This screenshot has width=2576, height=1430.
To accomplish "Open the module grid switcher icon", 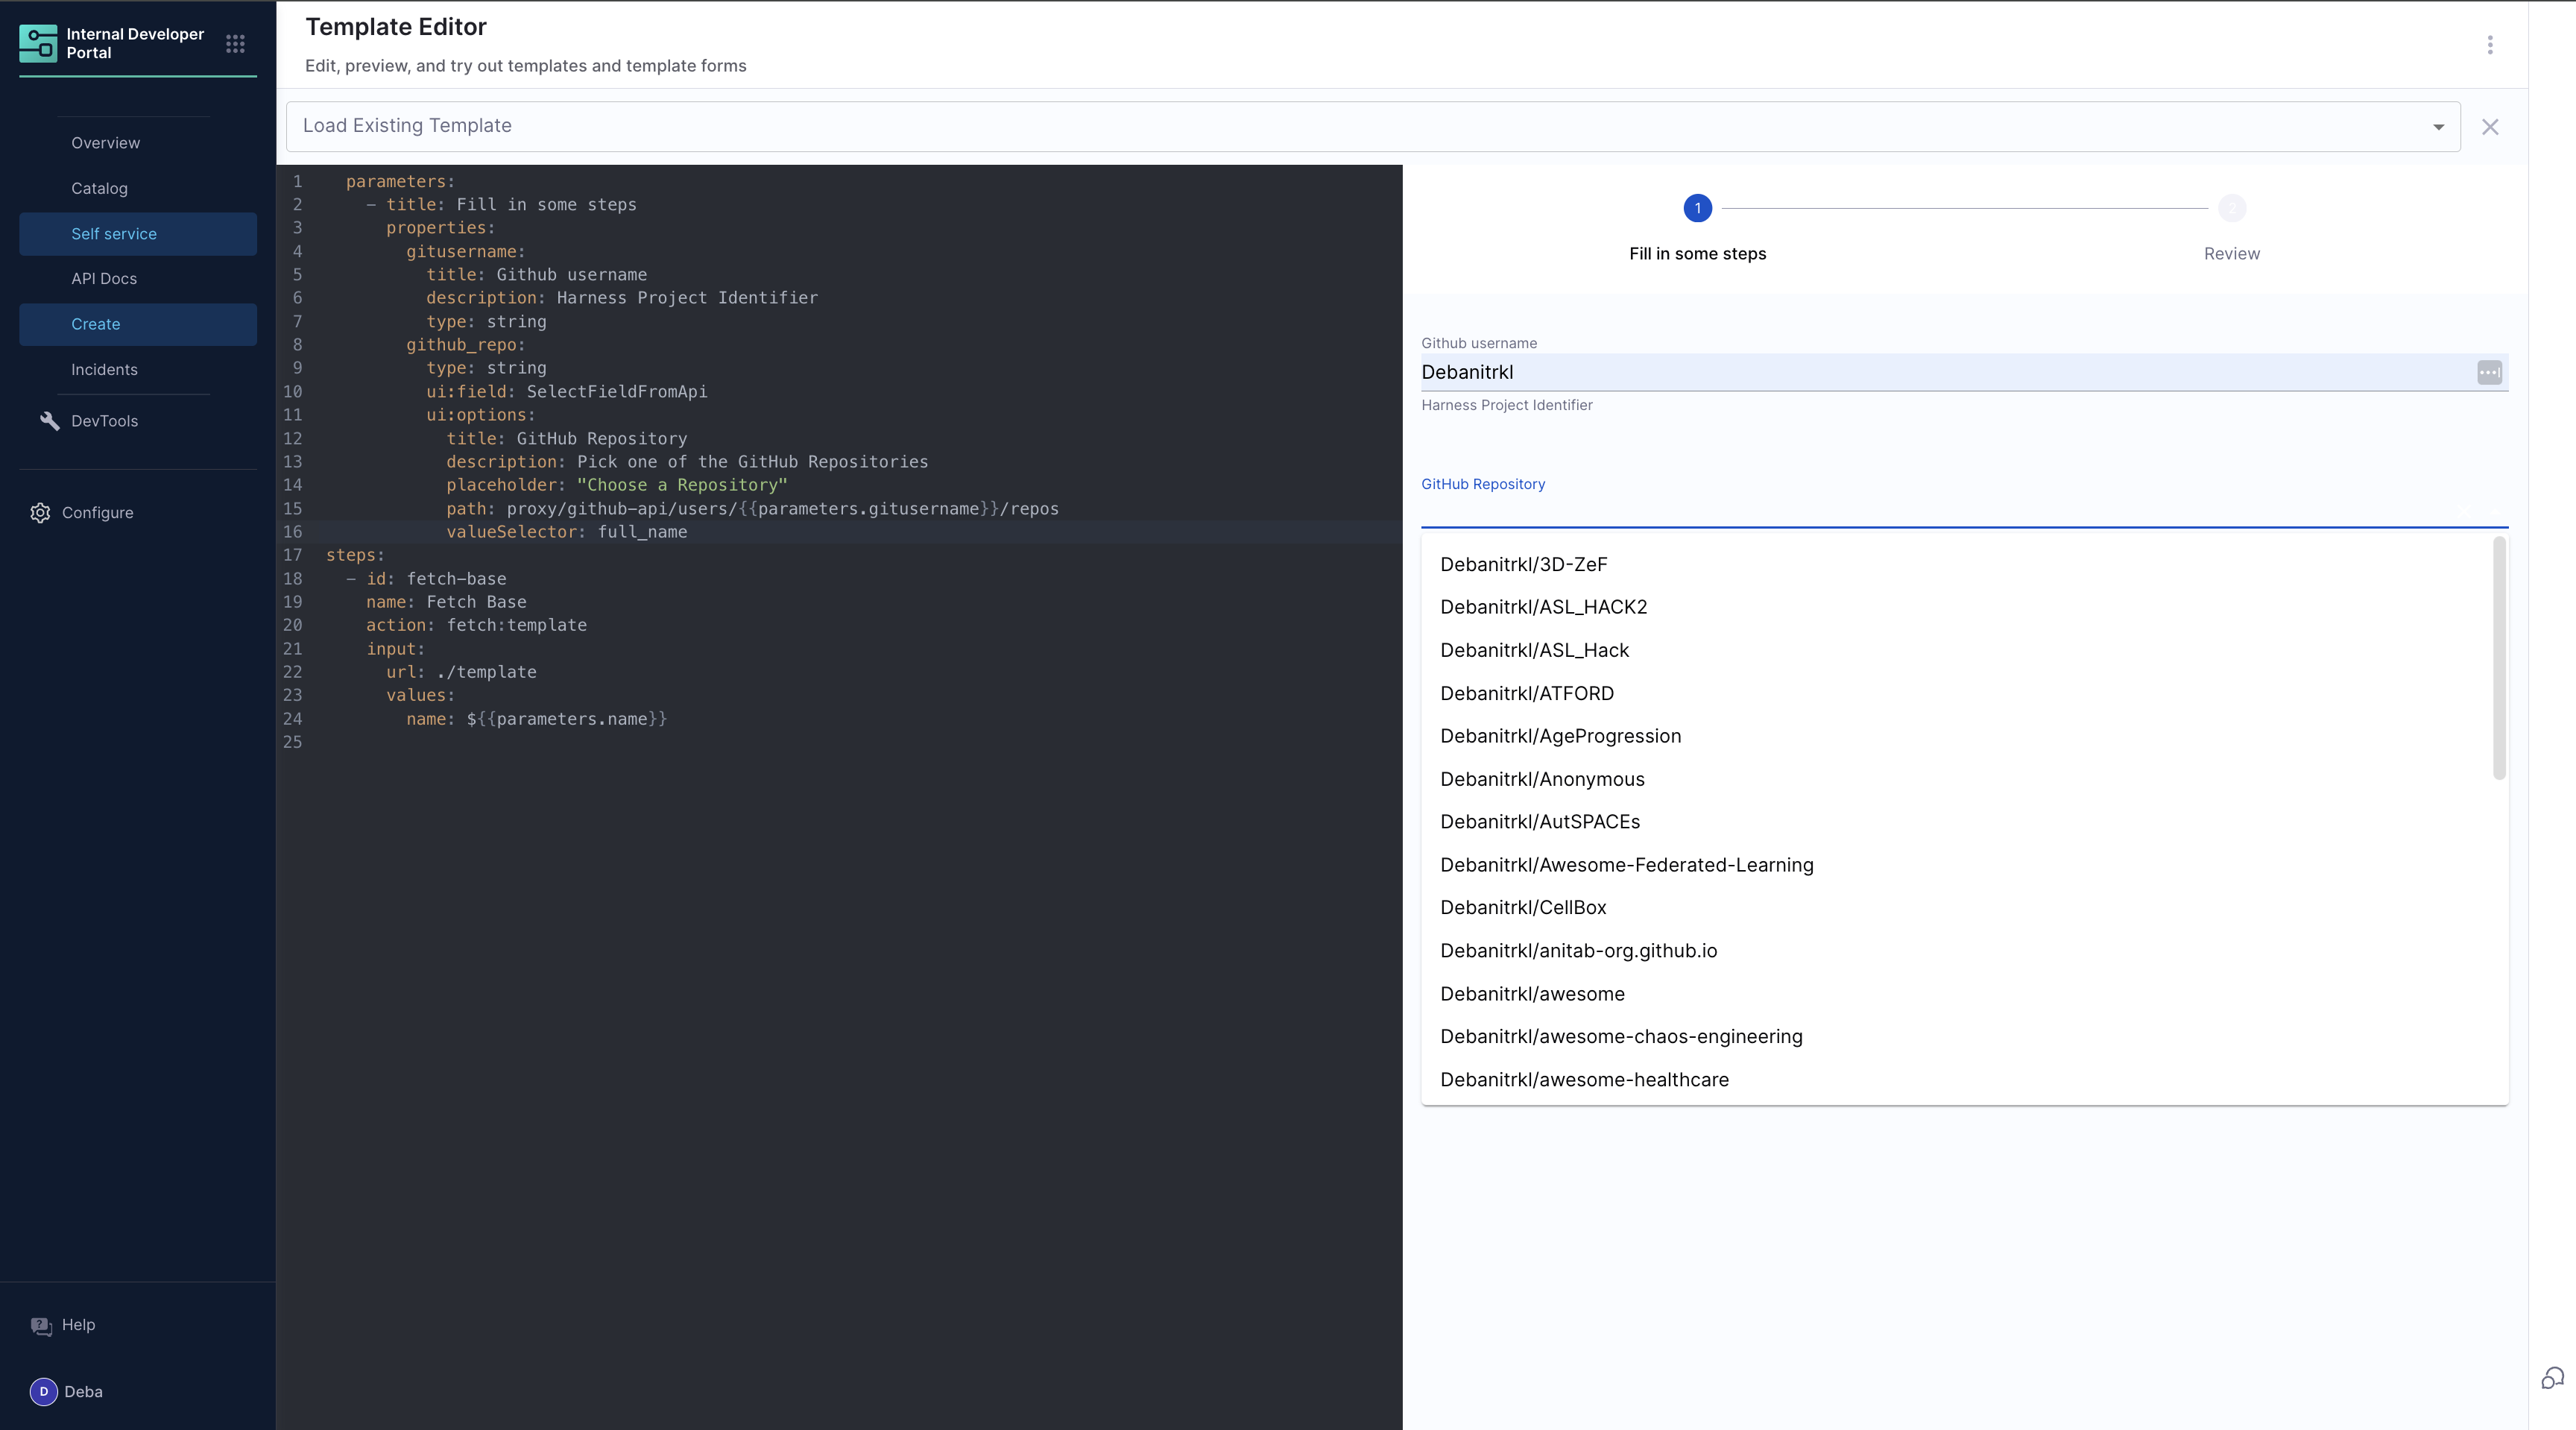I will 235,44.
